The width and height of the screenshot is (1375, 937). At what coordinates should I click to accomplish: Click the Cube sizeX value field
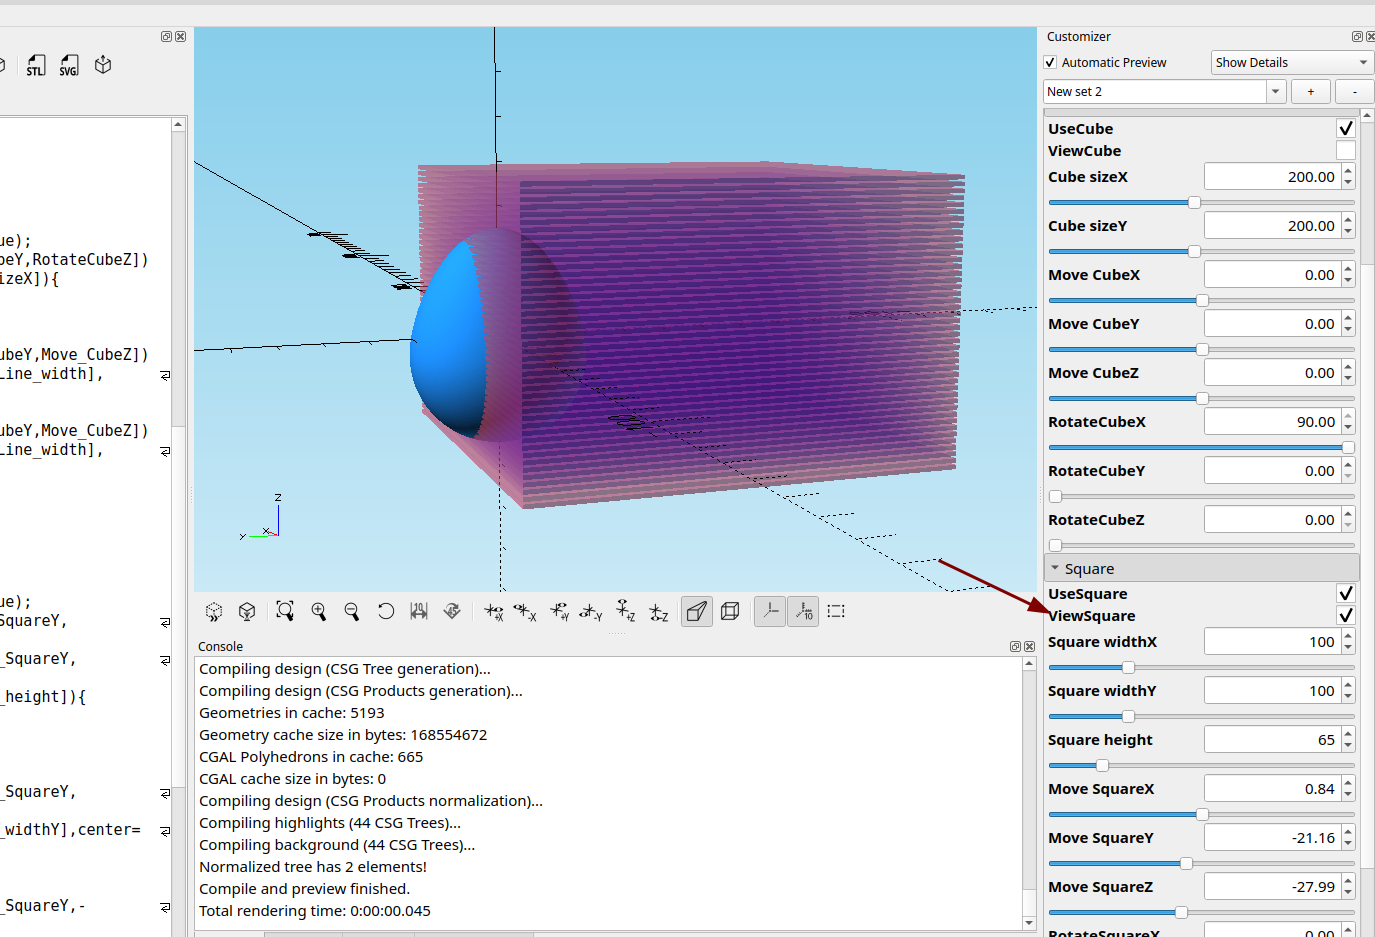[x=1272, y=177]
